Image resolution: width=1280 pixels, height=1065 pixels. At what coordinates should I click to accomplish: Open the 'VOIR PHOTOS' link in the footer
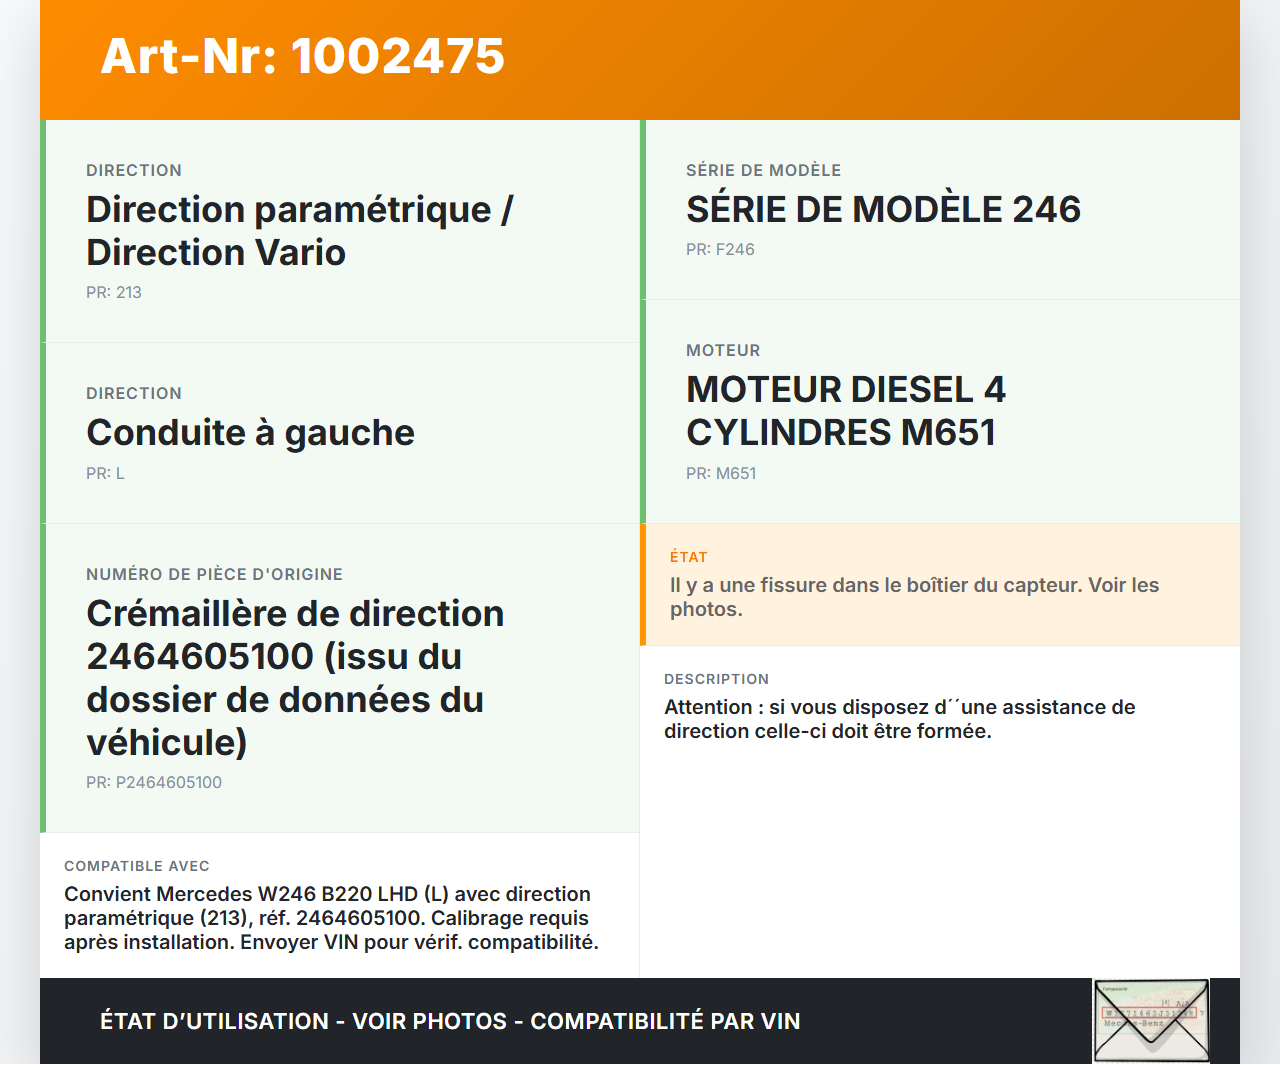coord(428,1021)
